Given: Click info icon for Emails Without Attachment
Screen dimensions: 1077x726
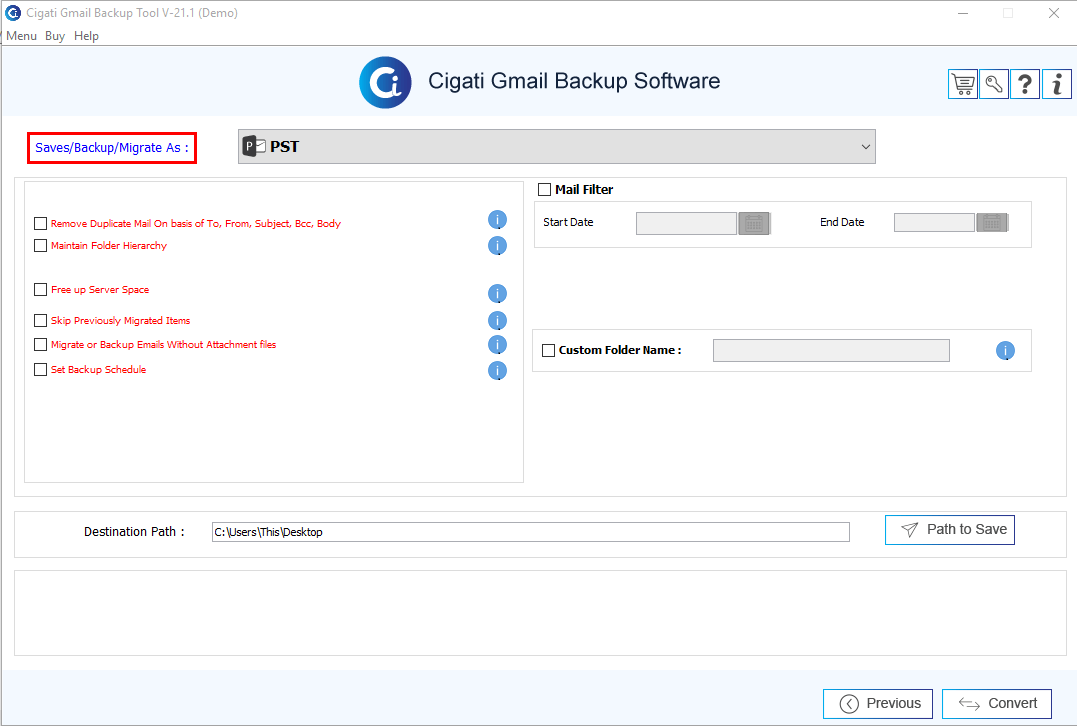Looking at the screenshot, I should coord(497,344).
